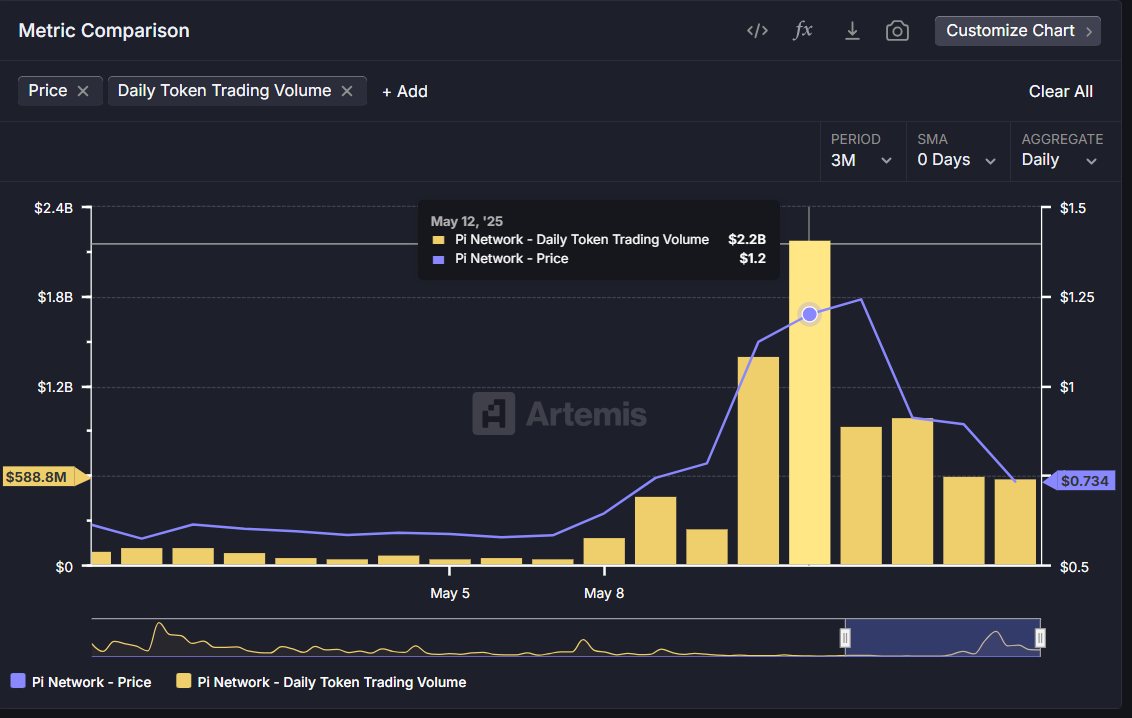Open the Period 3M dropdown
Image resolution: width=1132 pixels, height=718 pixels.
point(861,160)
